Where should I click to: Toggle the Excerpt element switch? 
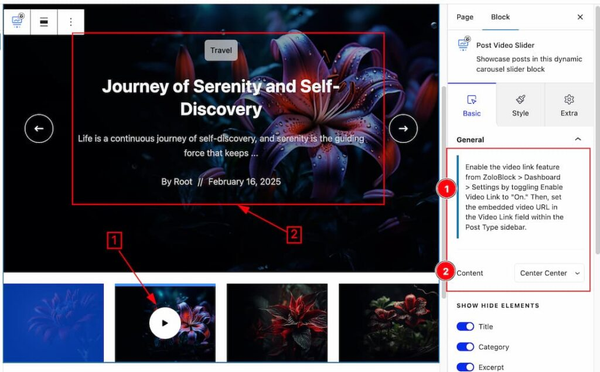pyautogui.click(x=465, y=367)
